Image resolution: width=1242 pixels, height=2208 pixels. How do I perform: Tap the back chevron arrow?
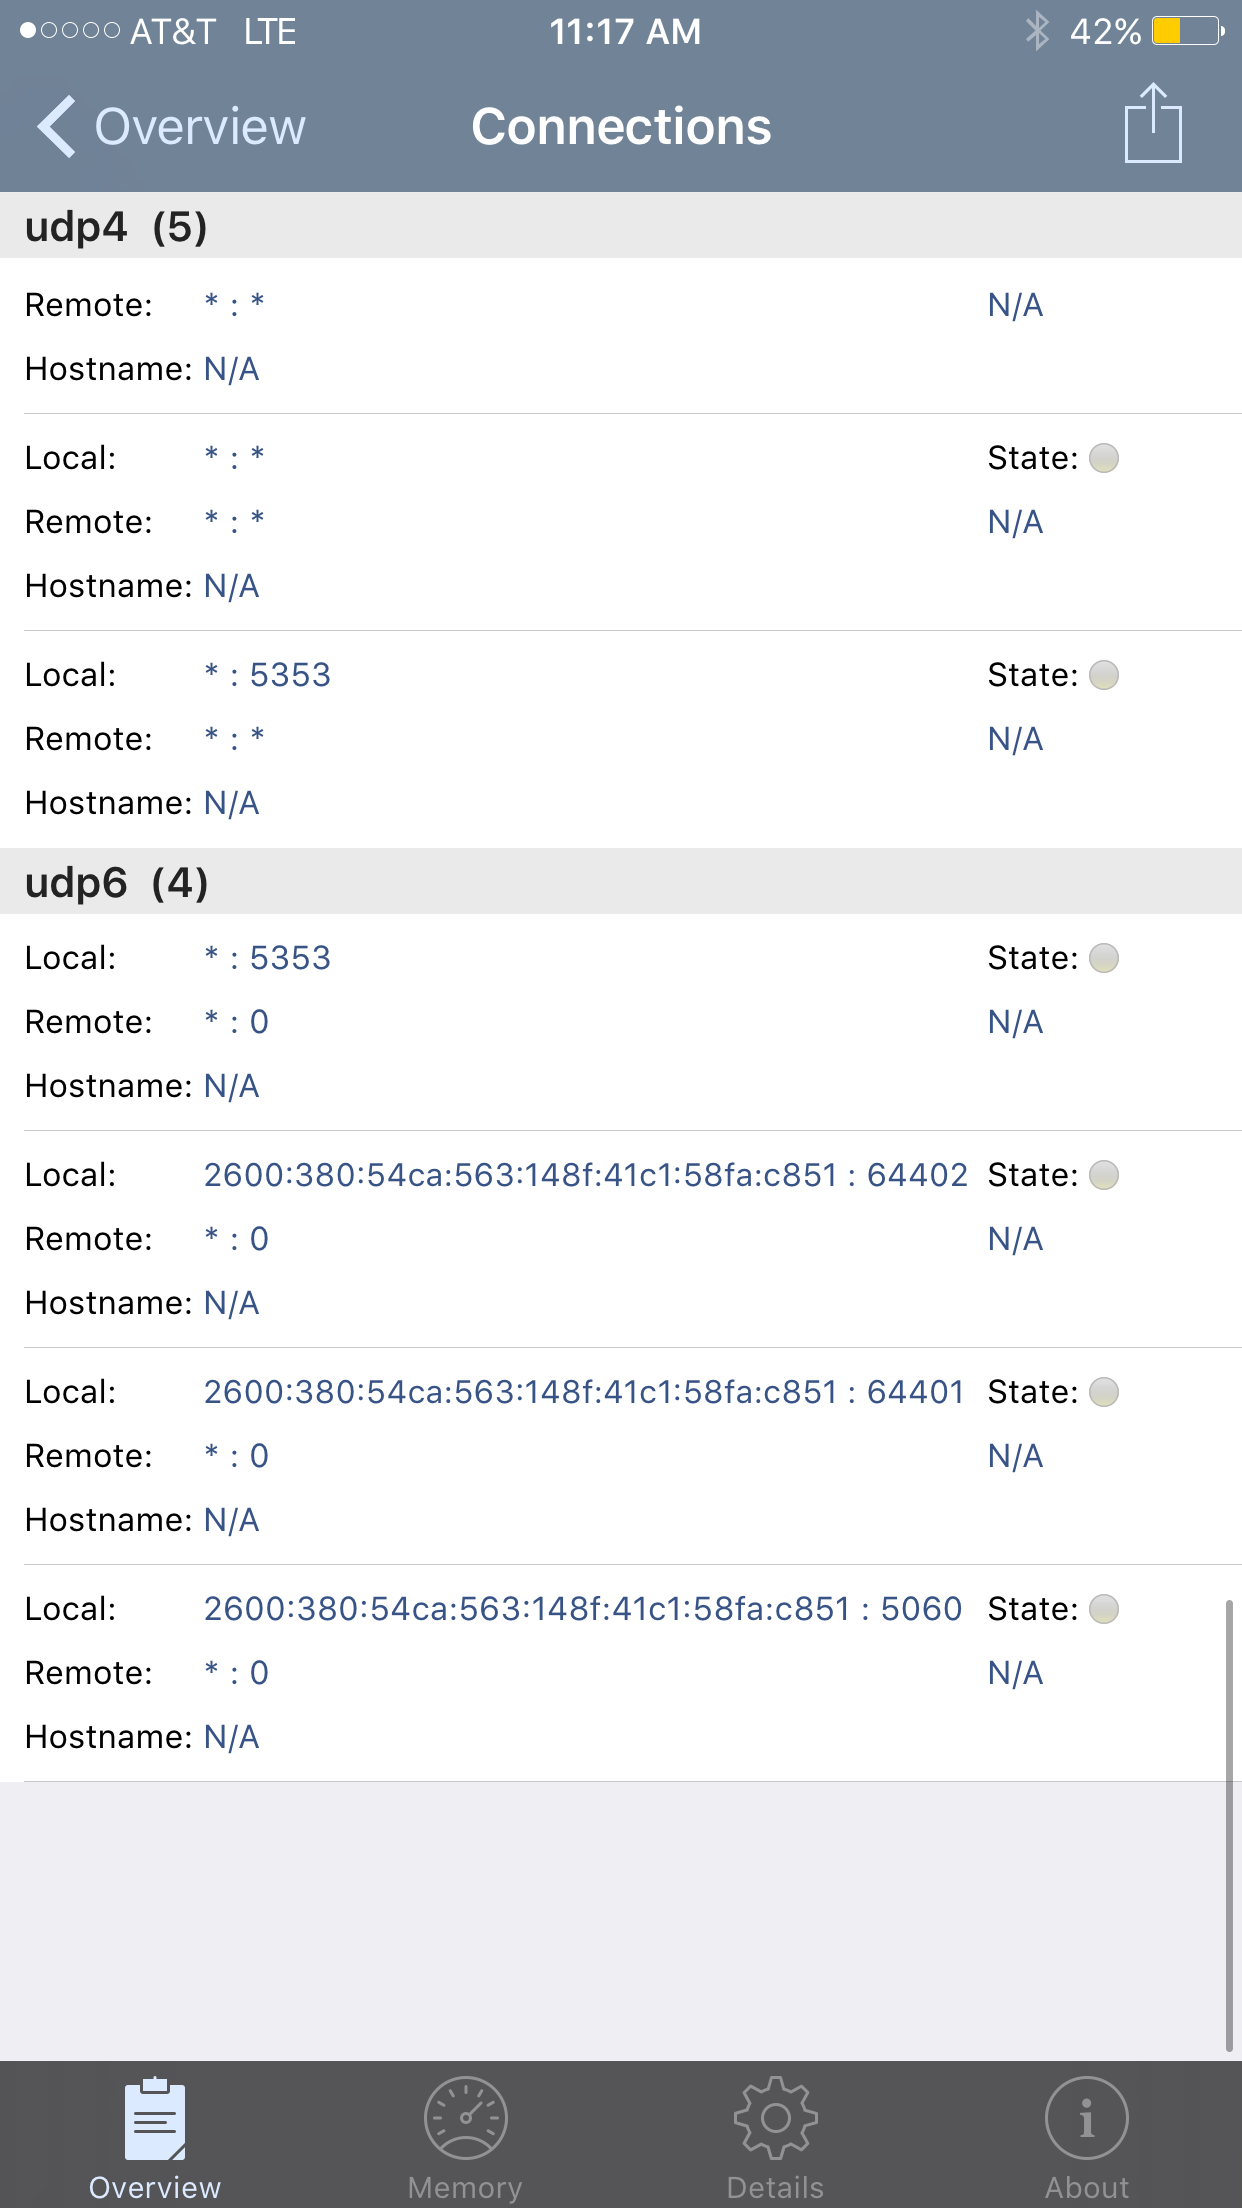tap(57, 127)
